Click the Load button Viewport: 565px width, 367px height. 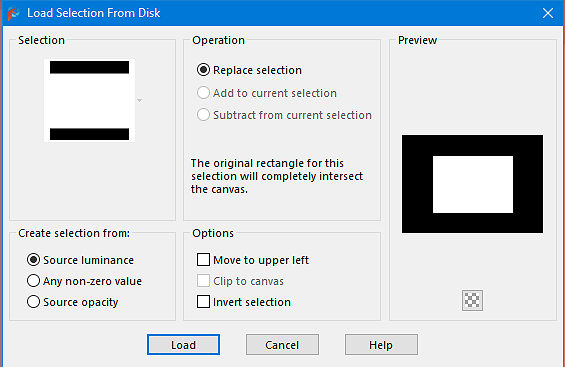(183, 345)
